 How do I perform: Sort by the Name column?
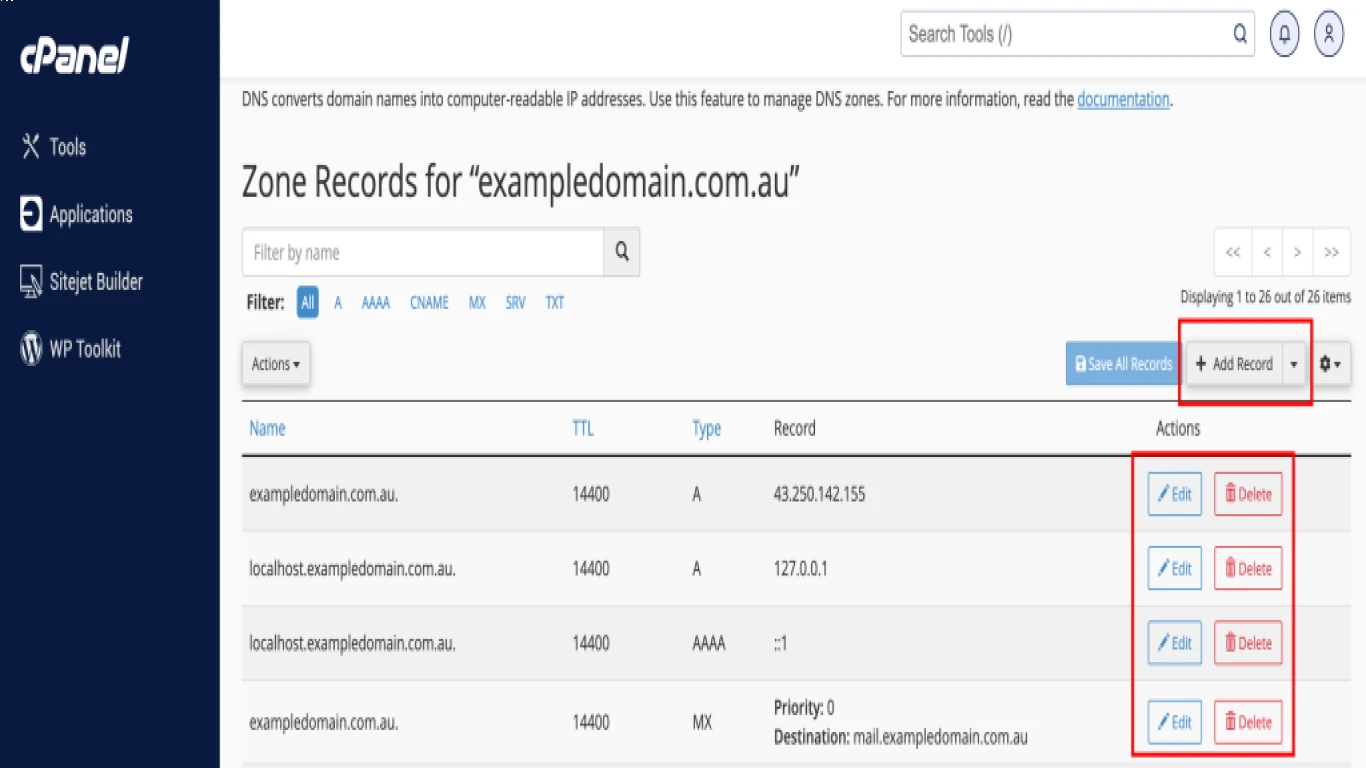[x=267, y=428]
